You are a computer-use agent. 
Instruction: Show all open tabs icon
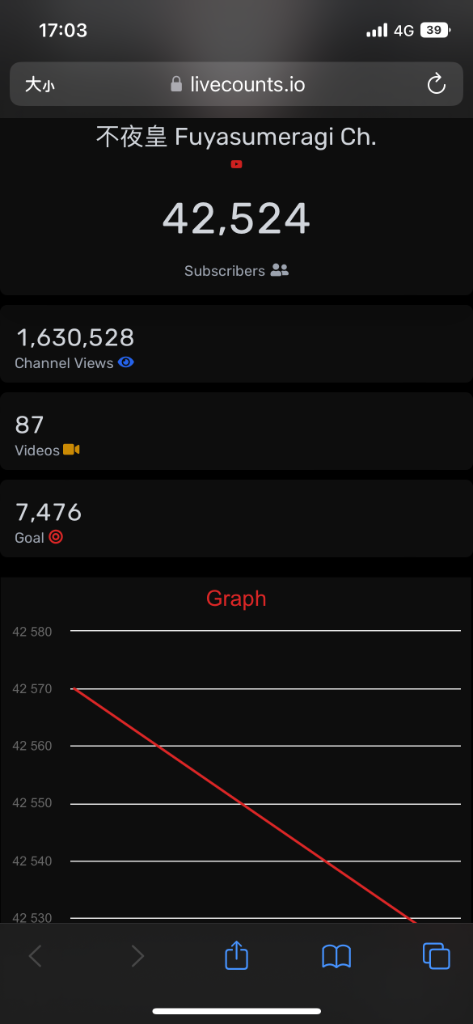pyautogui.click(x=436, y=956)
